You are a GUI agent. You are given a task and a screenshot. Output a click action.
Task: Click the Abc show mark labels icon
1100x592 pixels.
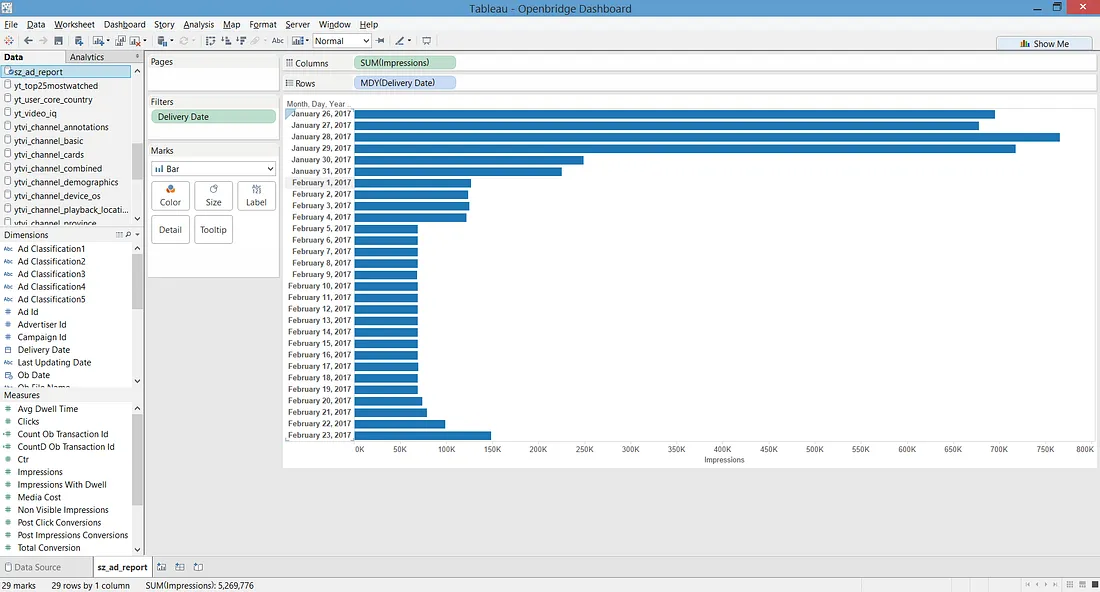pyautogui.click(x=278, y=41)
